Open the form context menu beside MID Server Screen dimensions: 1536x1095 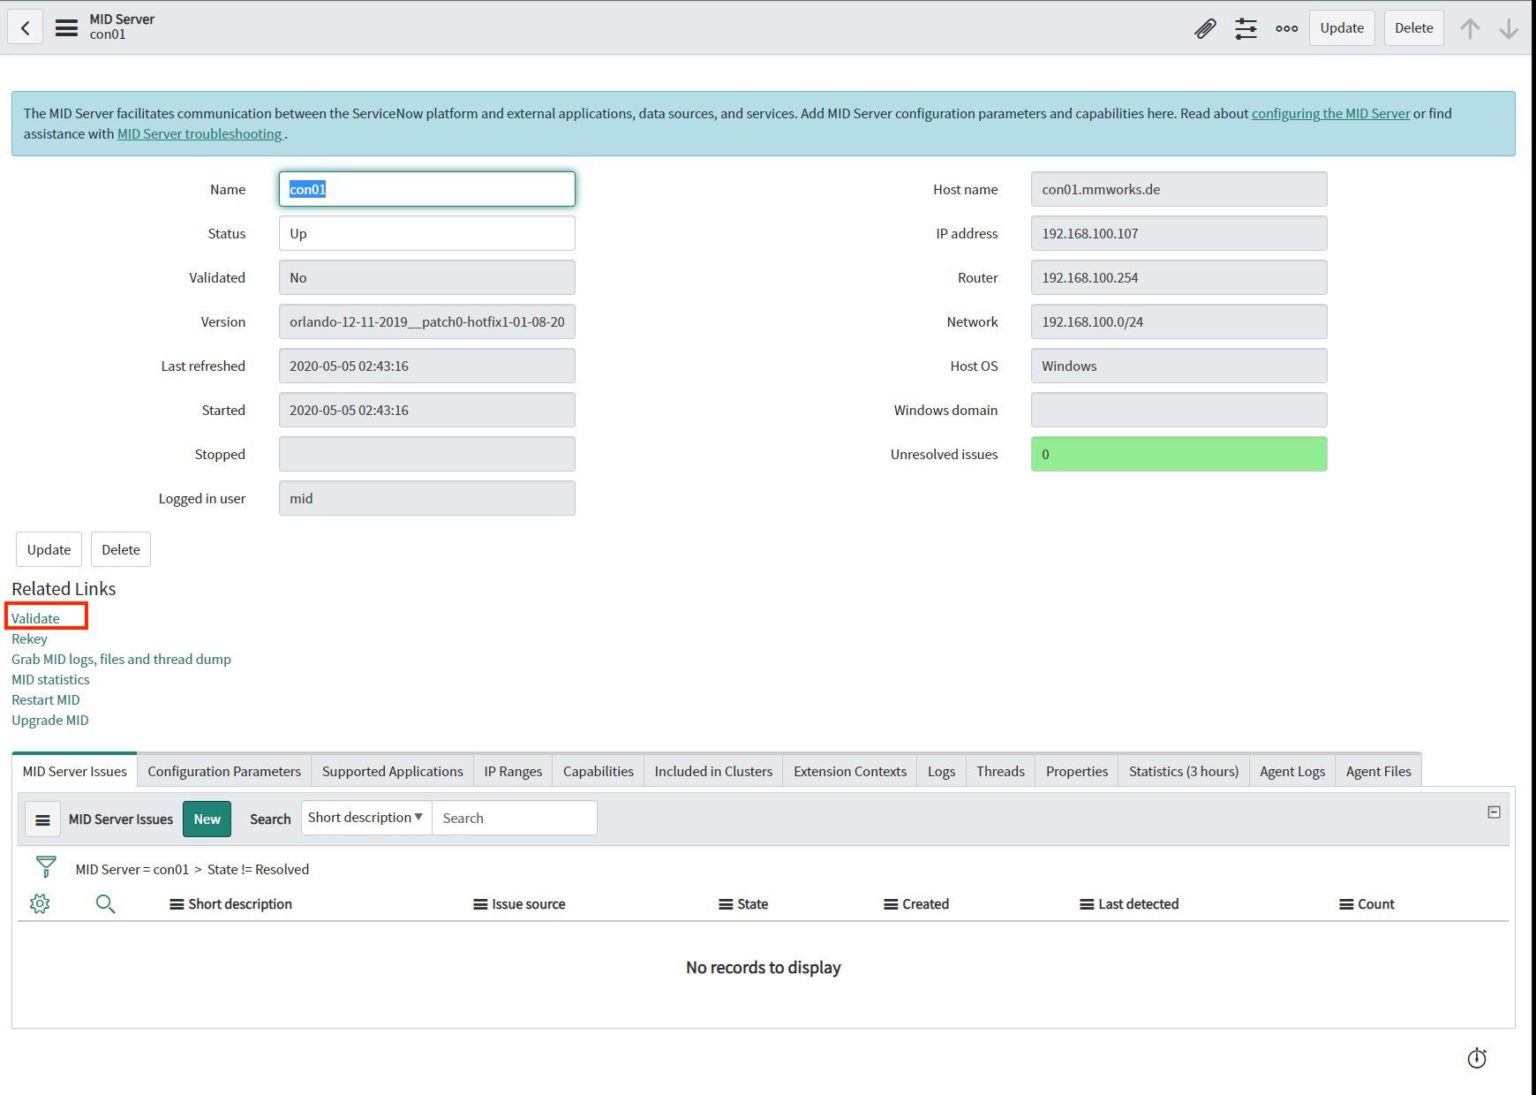pos(66,27)
